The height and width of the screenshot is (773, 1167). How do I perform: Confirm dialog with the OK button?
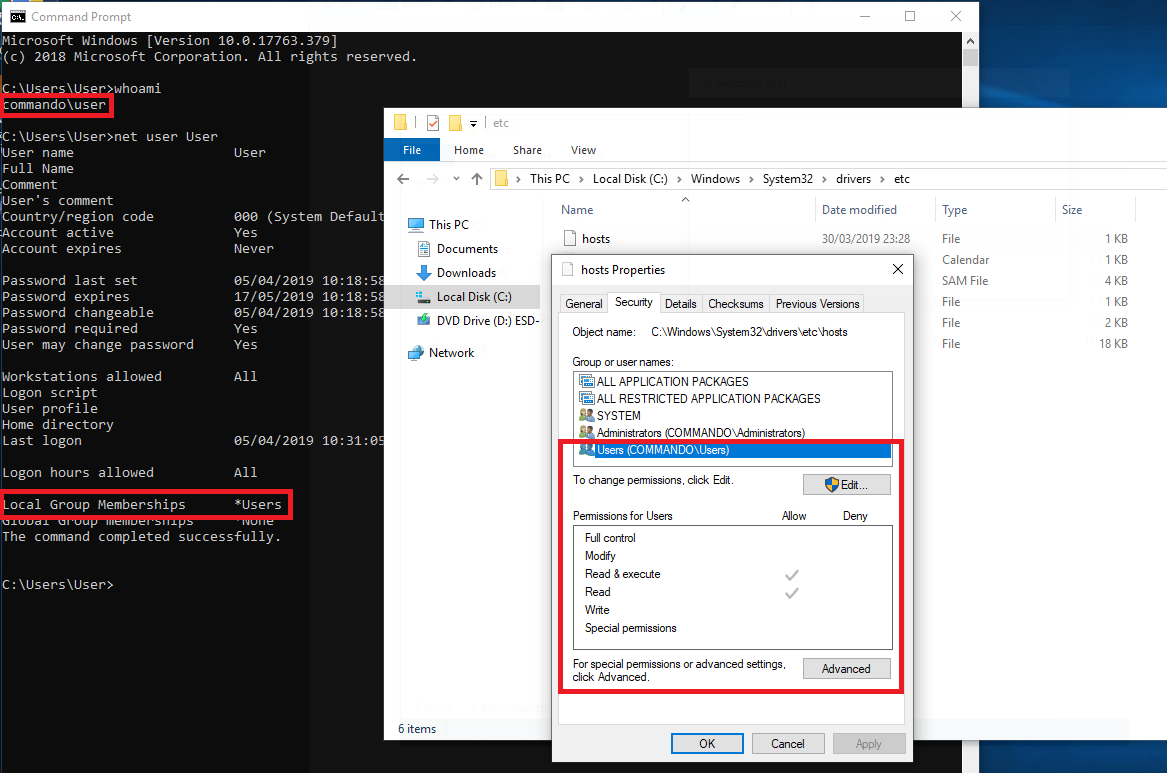click(706, 743)
